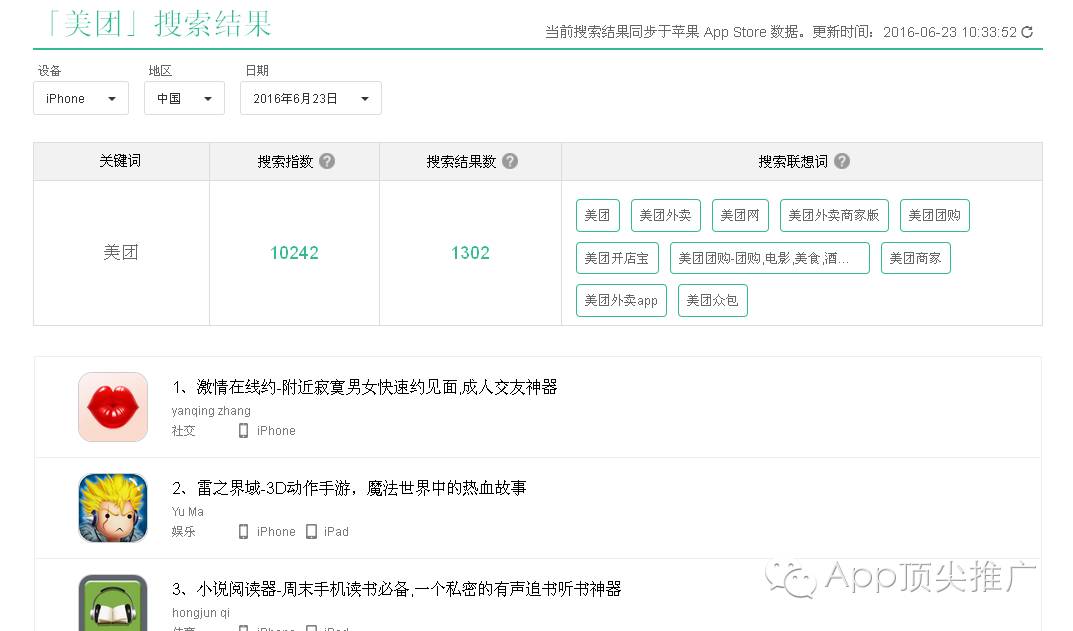Open help icon next to 搜索结果数
Viewport: 1073px width, 631px height.
510,161
